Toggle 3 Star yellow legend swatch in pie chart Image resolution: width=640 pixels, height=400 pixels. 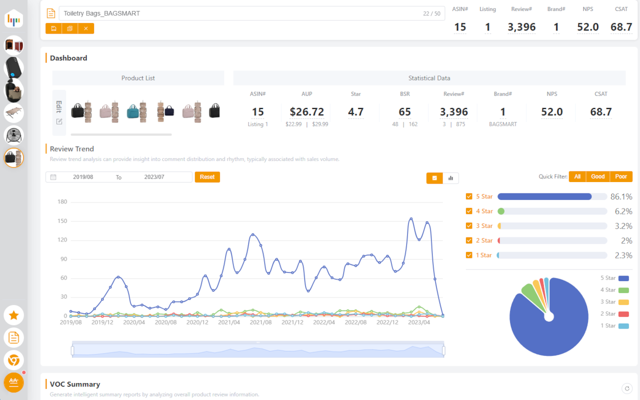point(623,302)
